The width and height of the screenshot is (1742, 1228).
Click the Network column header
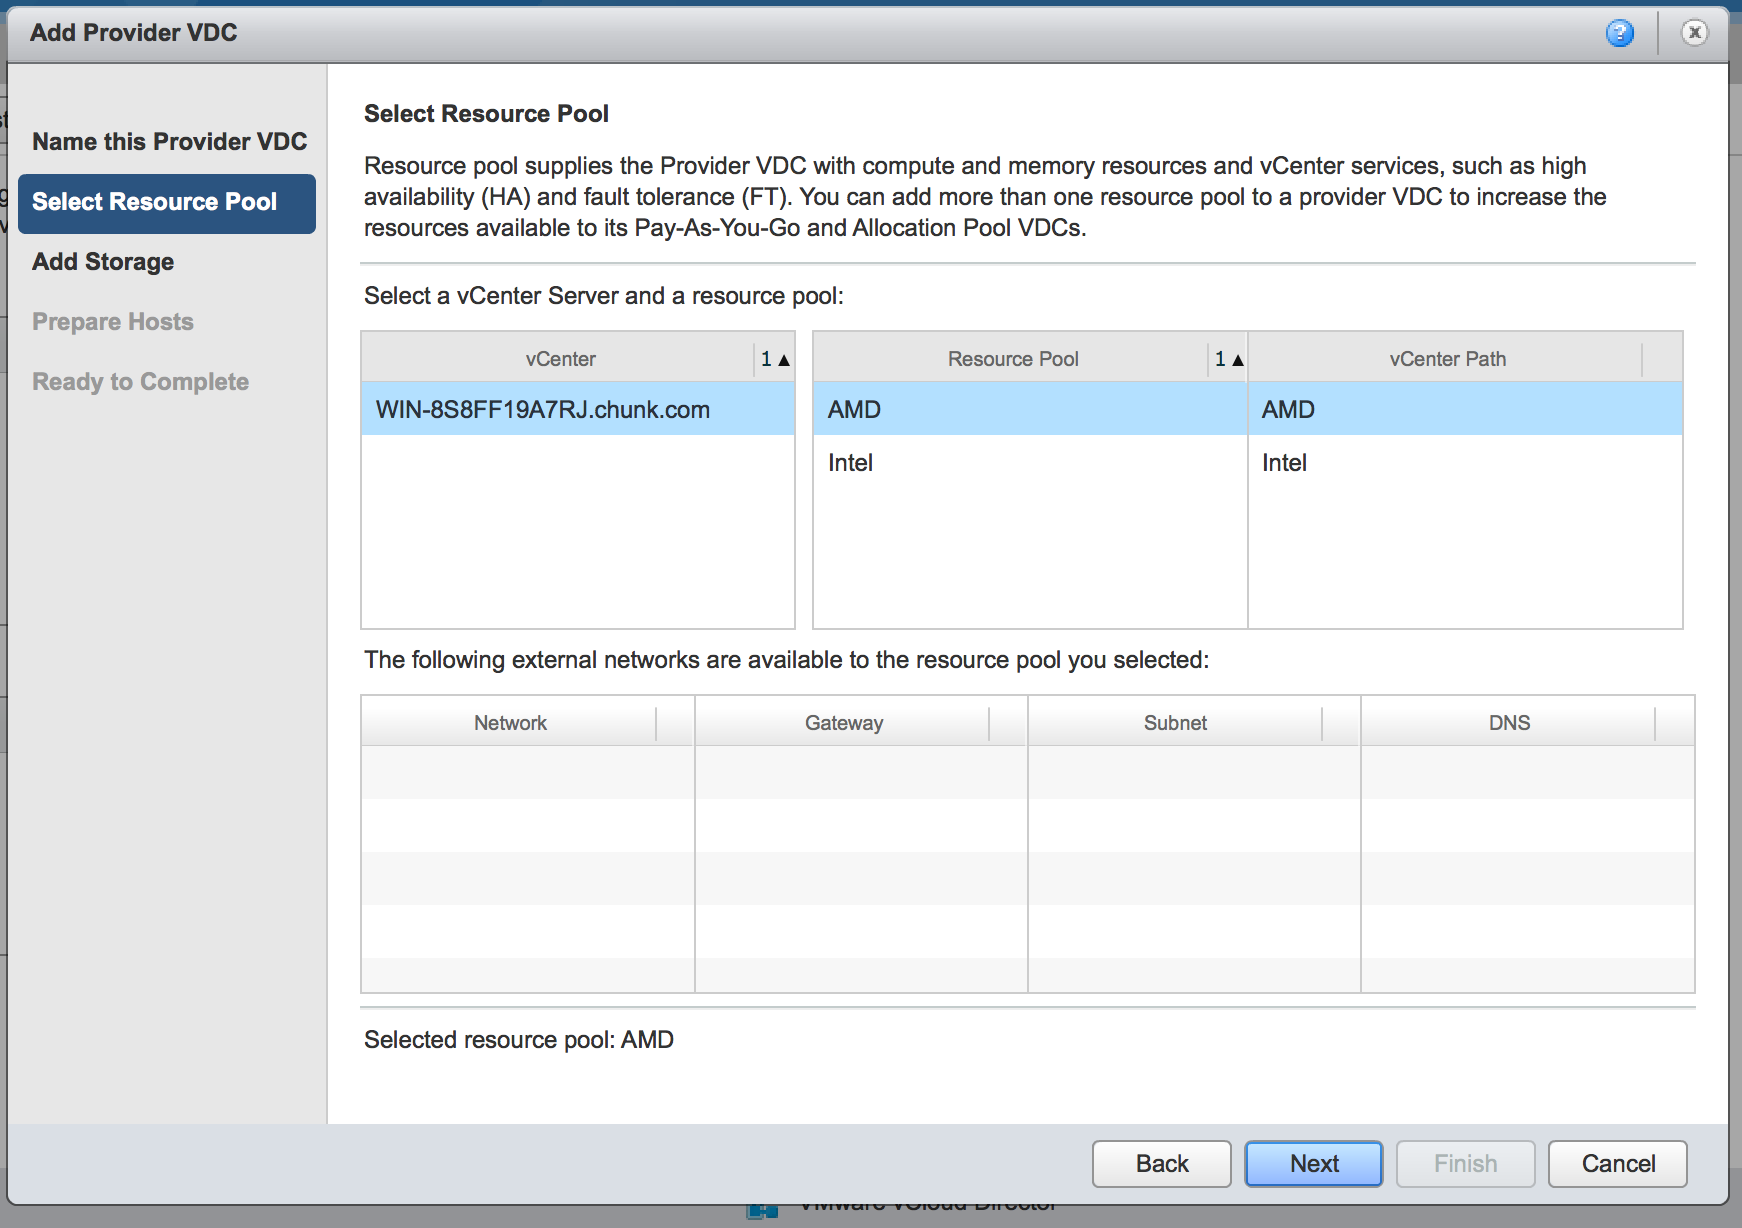pyautogui.click(x=510, y=723)
